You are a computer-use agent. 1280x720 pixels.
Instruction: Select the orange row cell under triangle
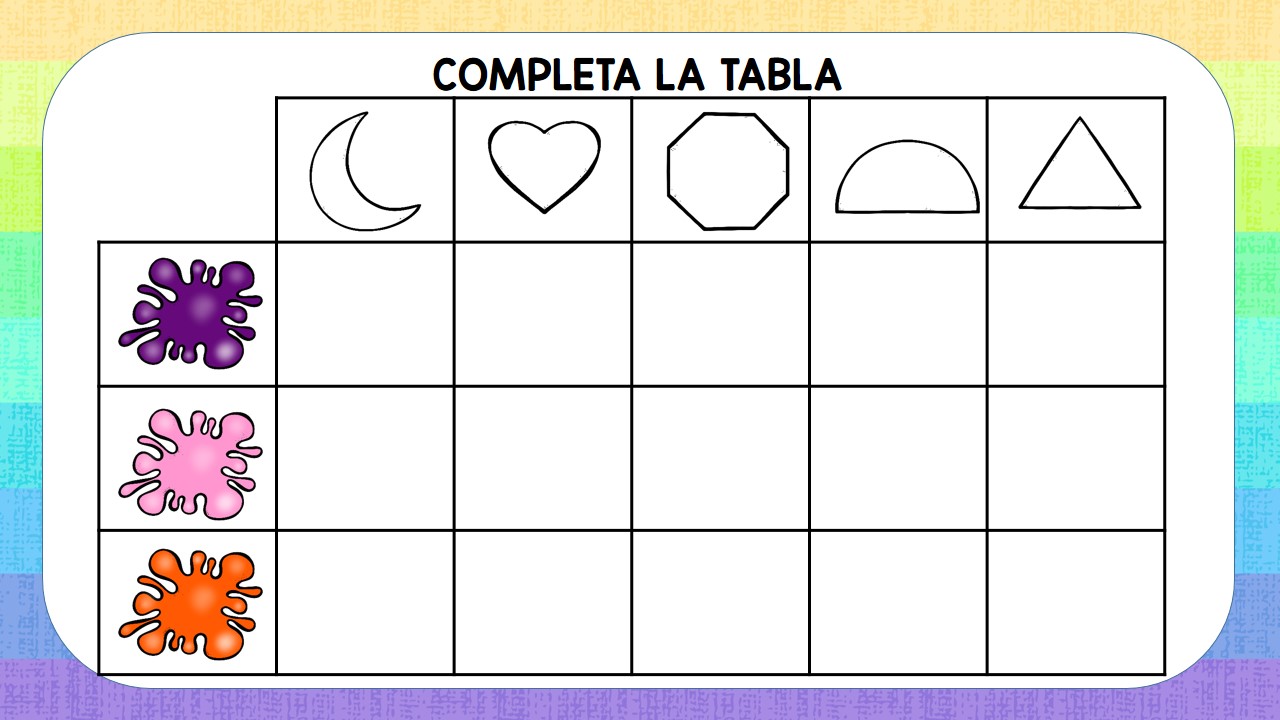(1076, 602)
